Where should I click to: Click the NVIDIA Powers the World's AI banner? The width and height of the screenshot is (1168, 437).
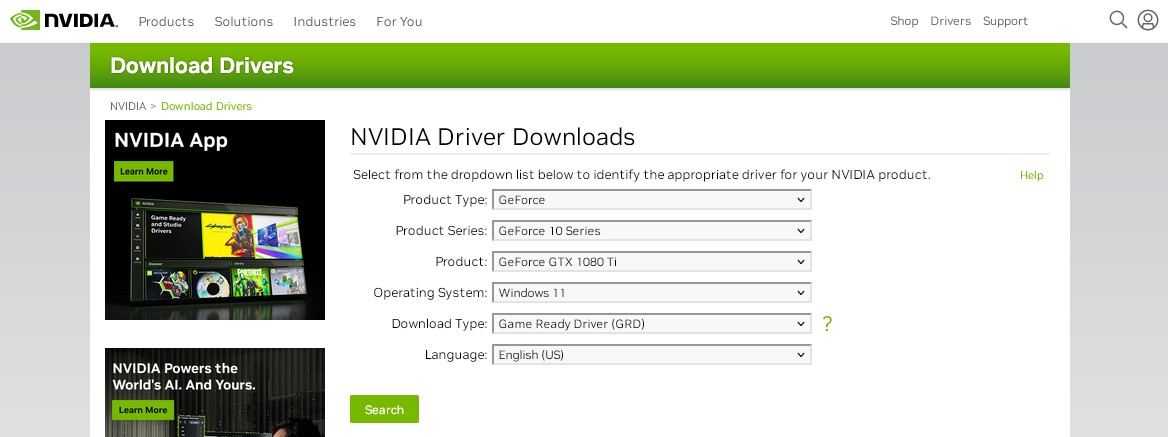point(215,392)
